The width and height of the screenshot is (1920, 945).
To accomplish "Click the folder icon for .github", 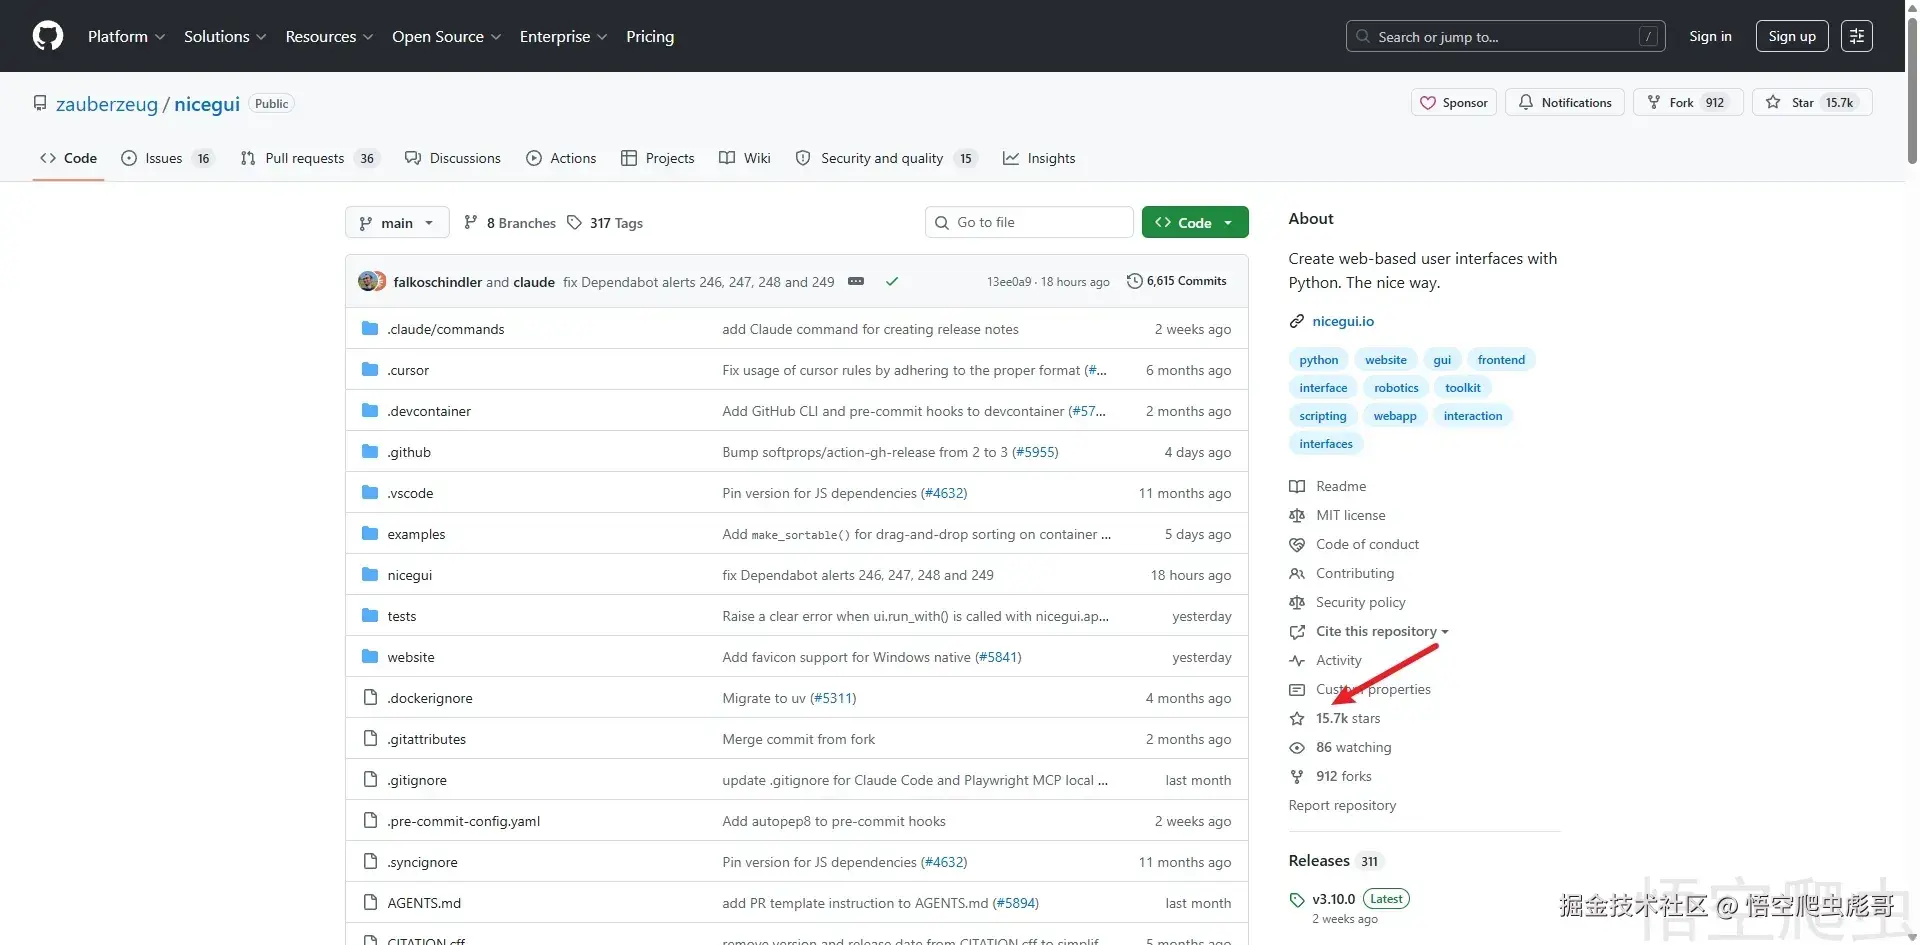I will tap(370, 452).
